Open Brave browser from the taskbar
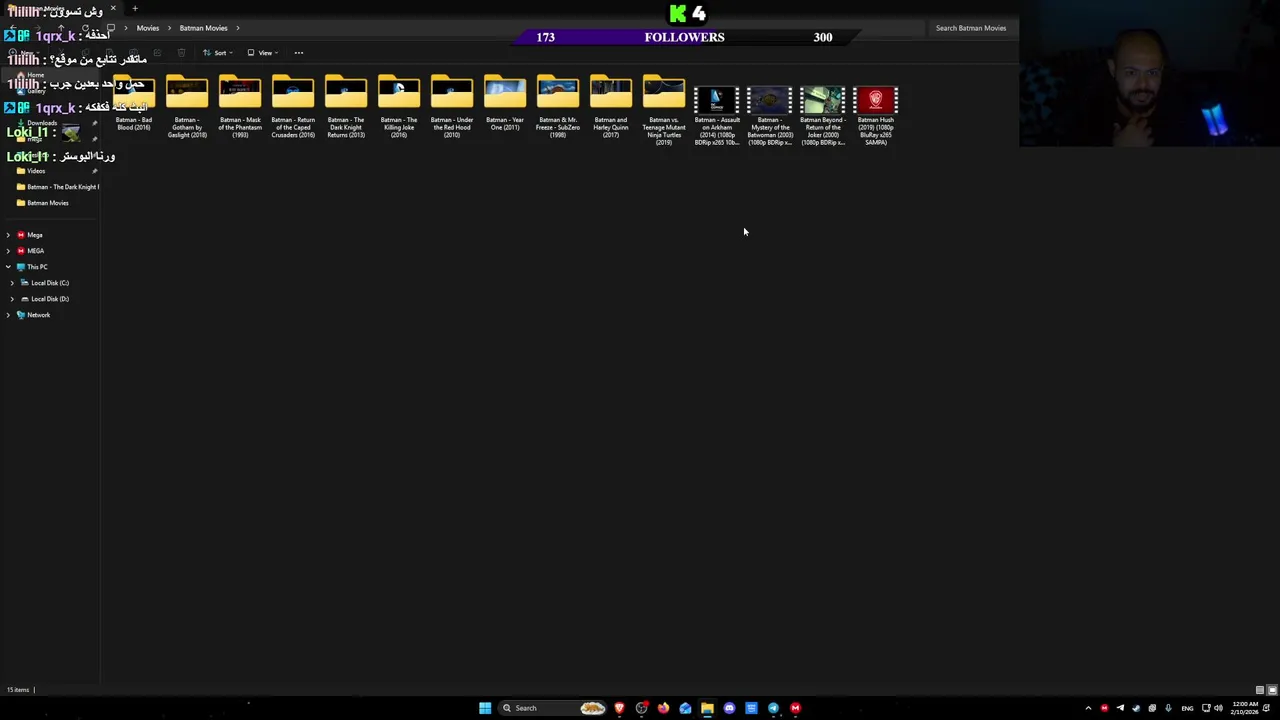Screen dimensions: 1280x720 619,708
